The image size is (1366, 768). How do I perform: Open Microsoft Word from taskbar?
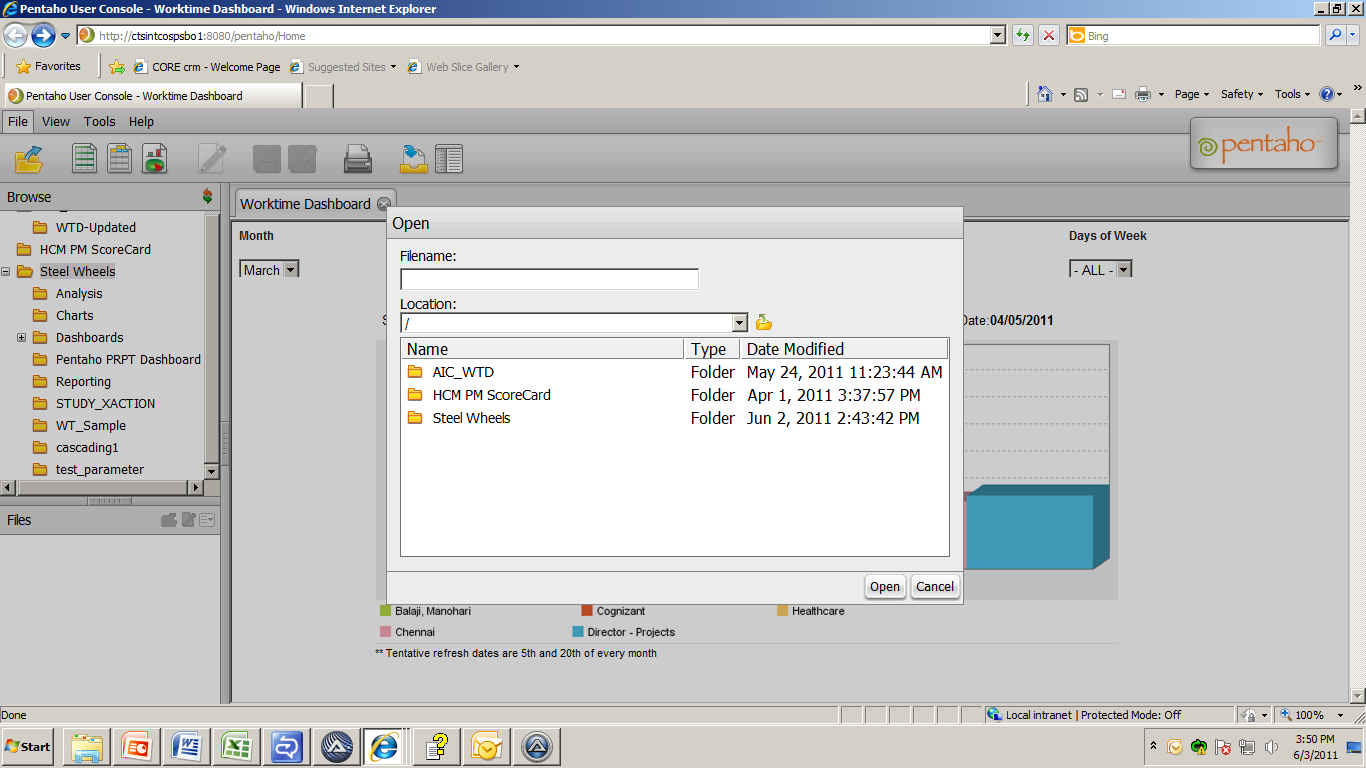(186, 747)
